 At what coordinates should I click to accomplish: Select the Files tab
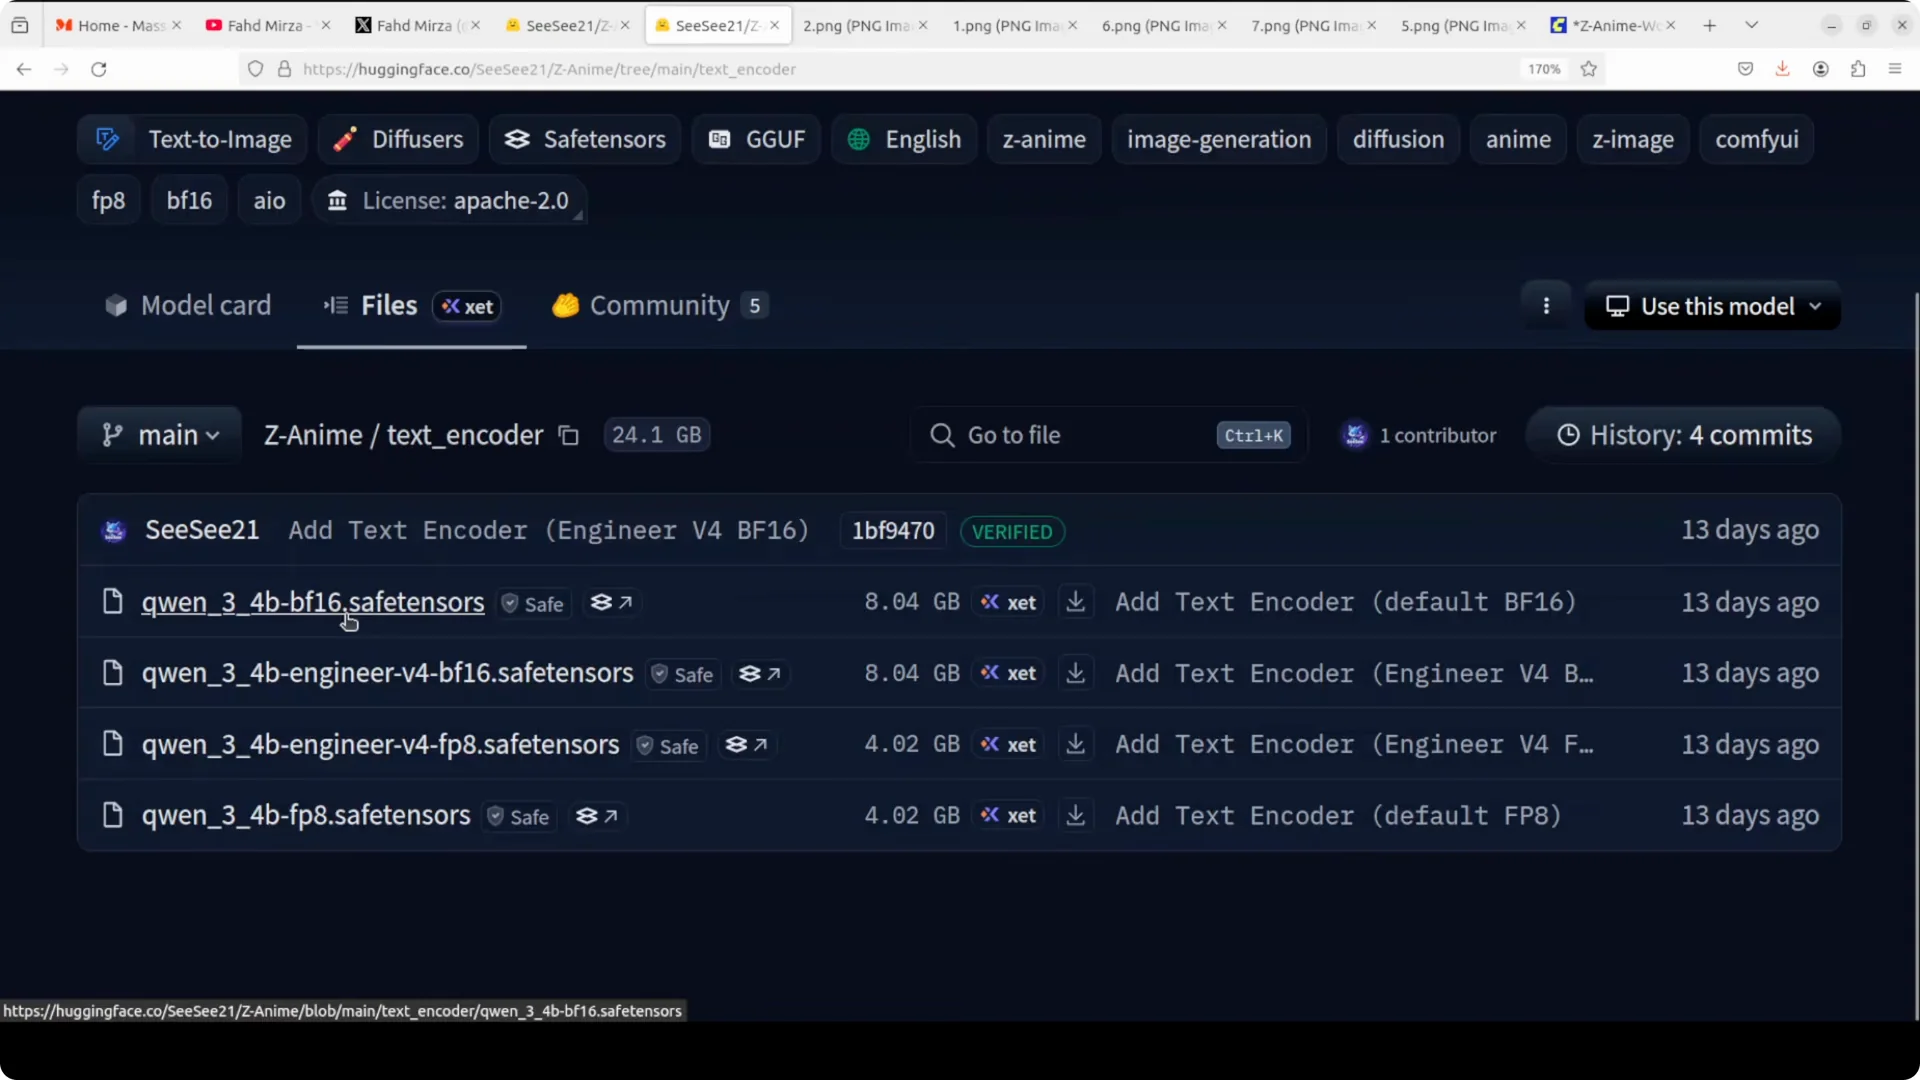[x=411, y=306]
